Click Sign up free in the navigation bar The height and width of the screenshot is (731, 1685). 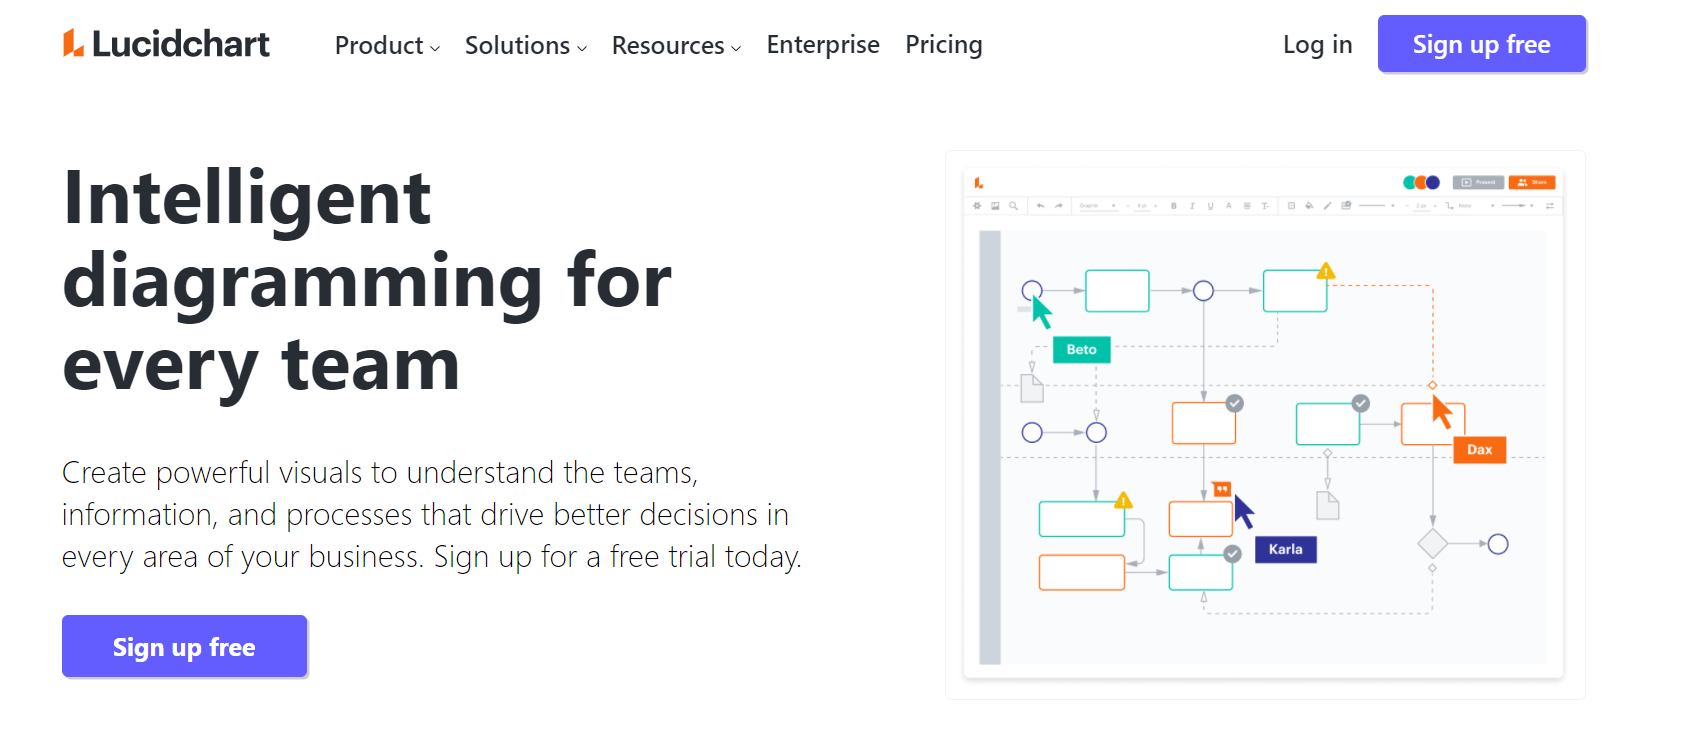coord(1481,44)
